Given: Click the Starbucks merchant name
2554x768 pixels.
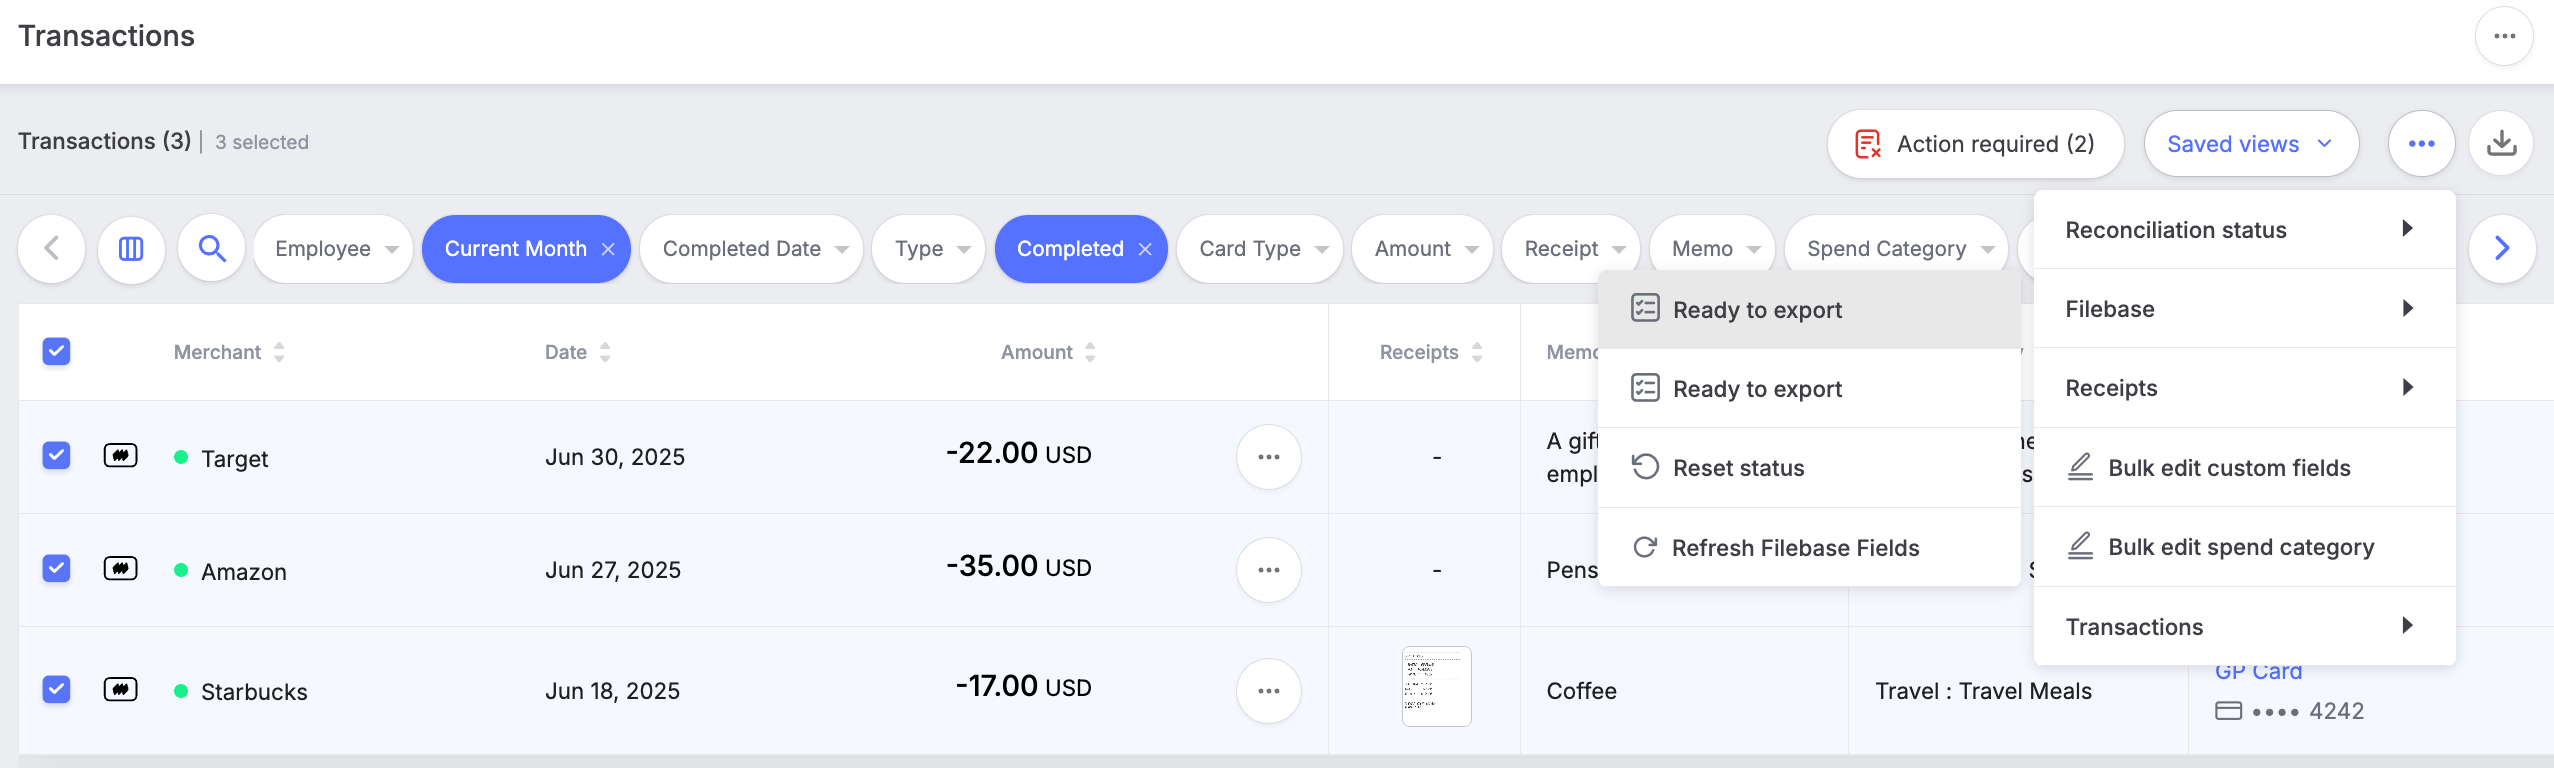Looking at the screenshot, I should pyautogui.click(x=254, y=692).
